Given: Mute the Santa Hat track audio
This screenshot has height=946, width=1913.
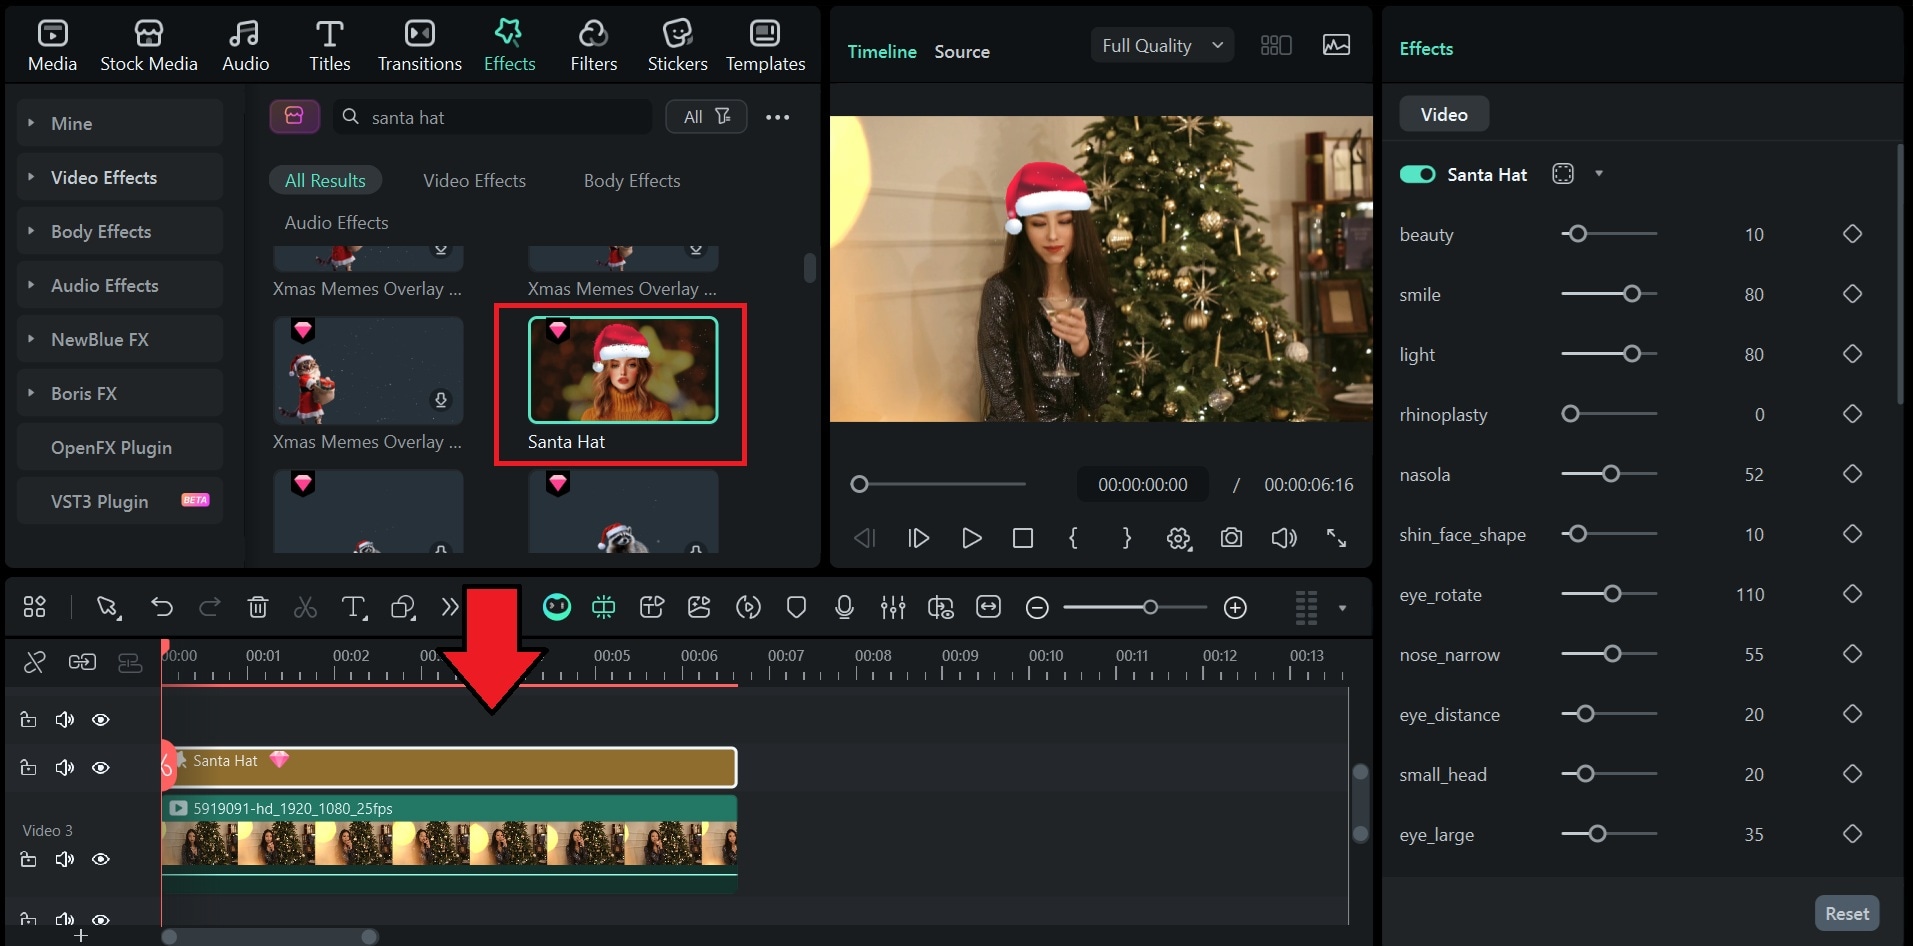Looking at the screenshot, I should (x=64, y=767).
